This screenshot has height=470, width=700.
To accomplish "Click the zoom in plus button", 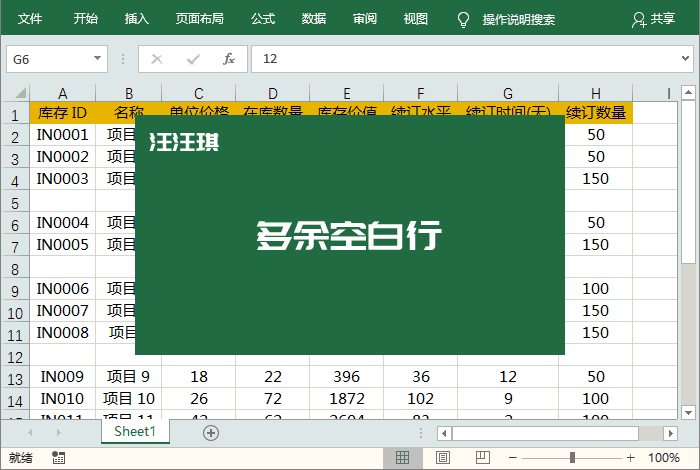I will [x=630, y=458].
